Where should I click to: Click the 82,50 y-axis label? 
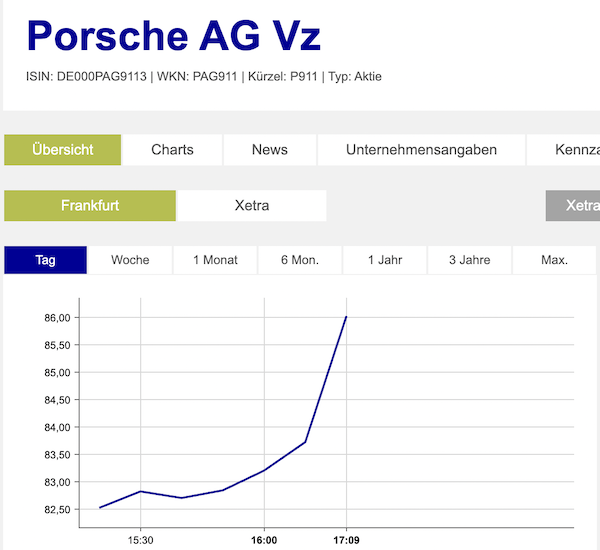tap(57, 509)
